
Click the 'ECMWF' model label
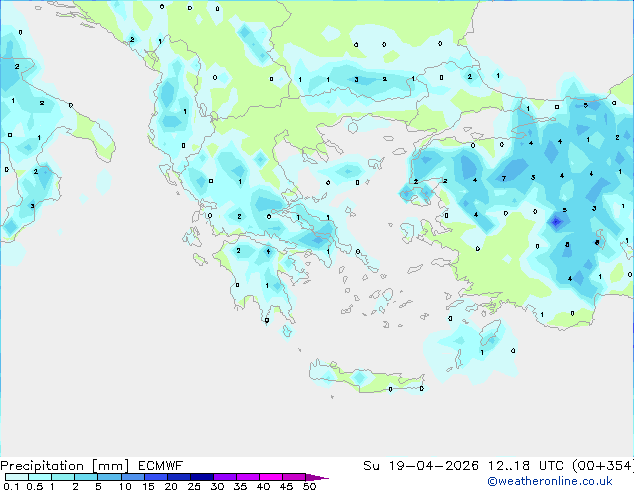pyautogui.click(x=161, y=466)
